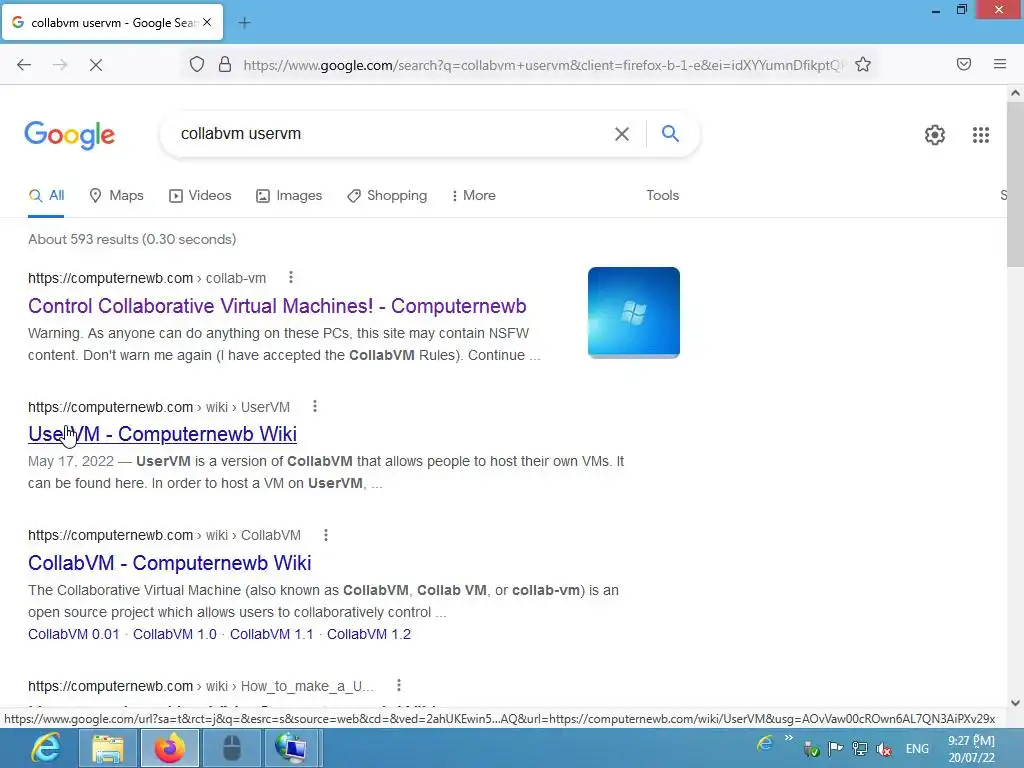Open Safely Remove Hardware tray icon
The height and width of the screenshot is (768, 1024).
tap(811, 749)
